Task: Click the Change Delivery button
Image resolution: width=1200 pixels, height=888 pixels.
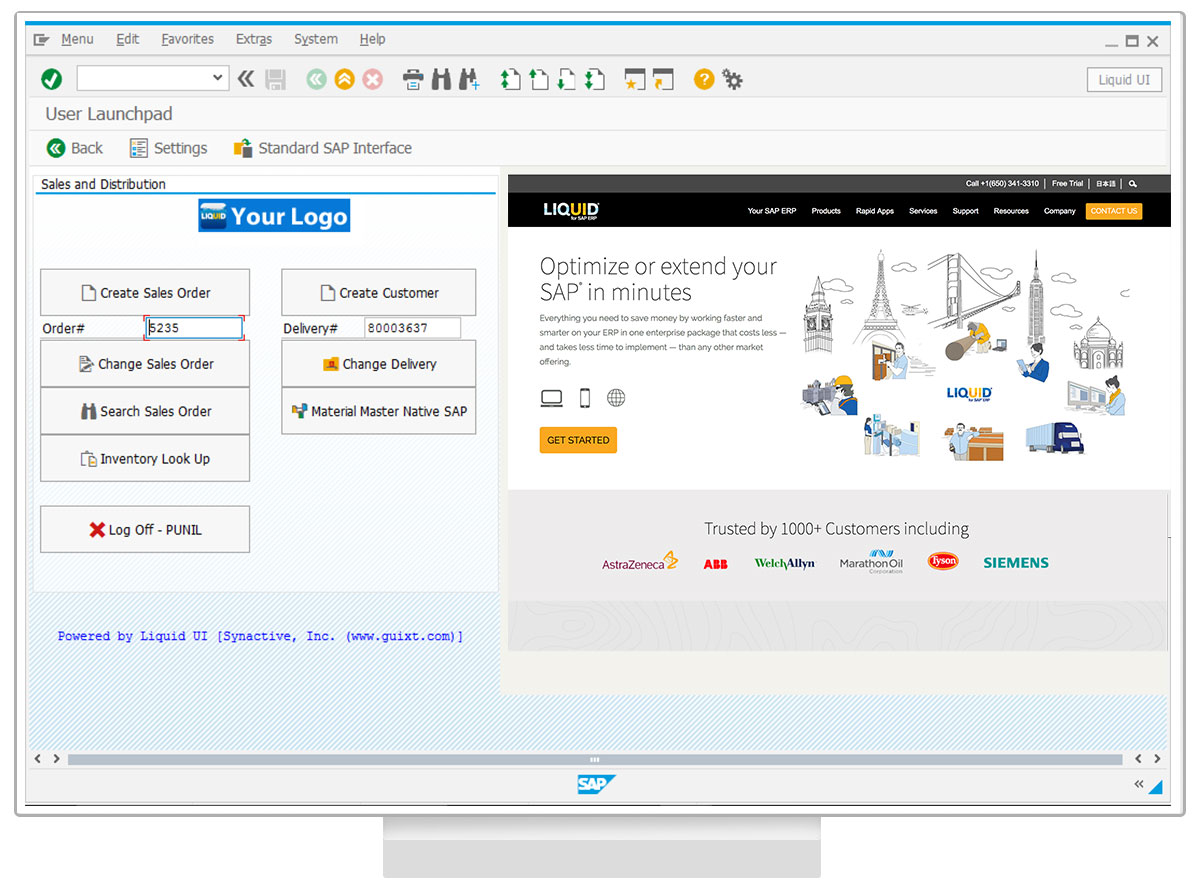Action: point(378,364)
